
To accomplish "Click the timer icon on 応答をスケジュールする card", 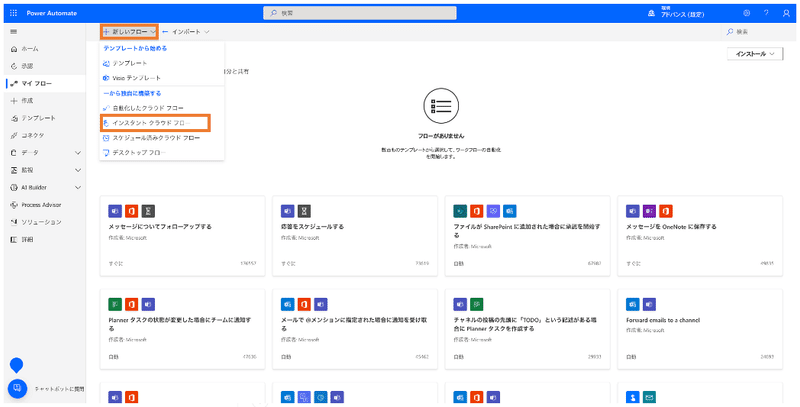I will point(305,211).
